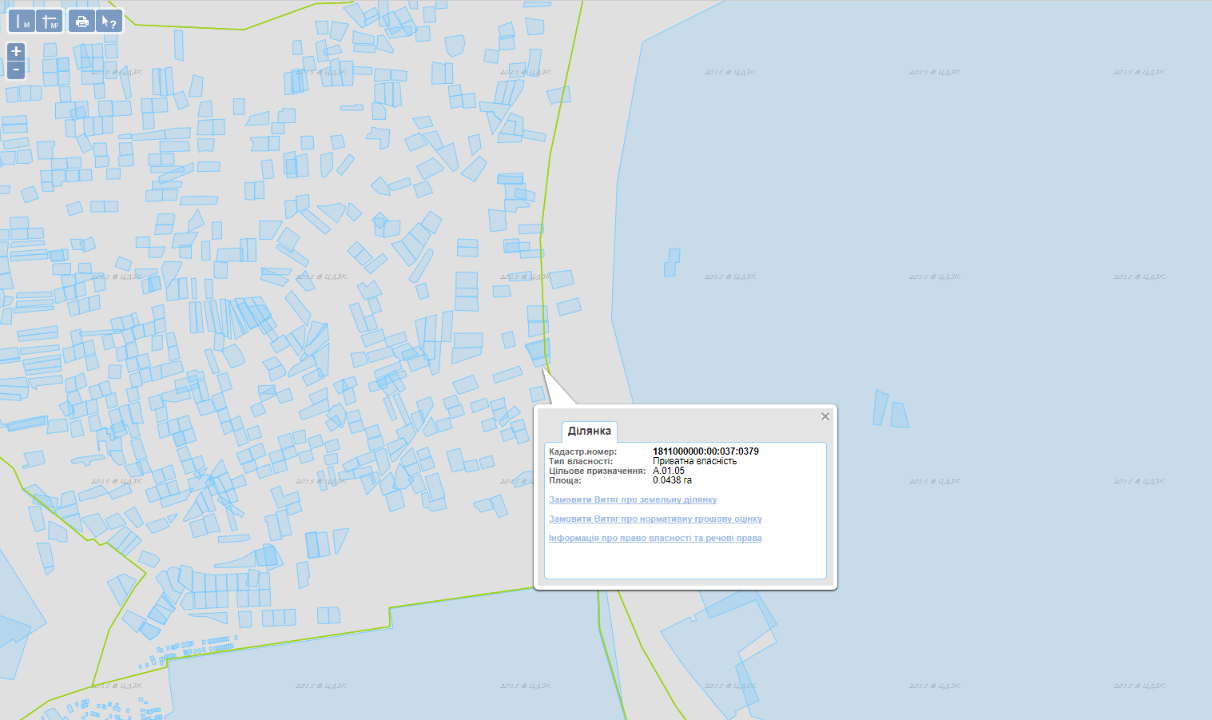Open the print map tool
The width and height of the screenshot is (1212, 720).
82,22
